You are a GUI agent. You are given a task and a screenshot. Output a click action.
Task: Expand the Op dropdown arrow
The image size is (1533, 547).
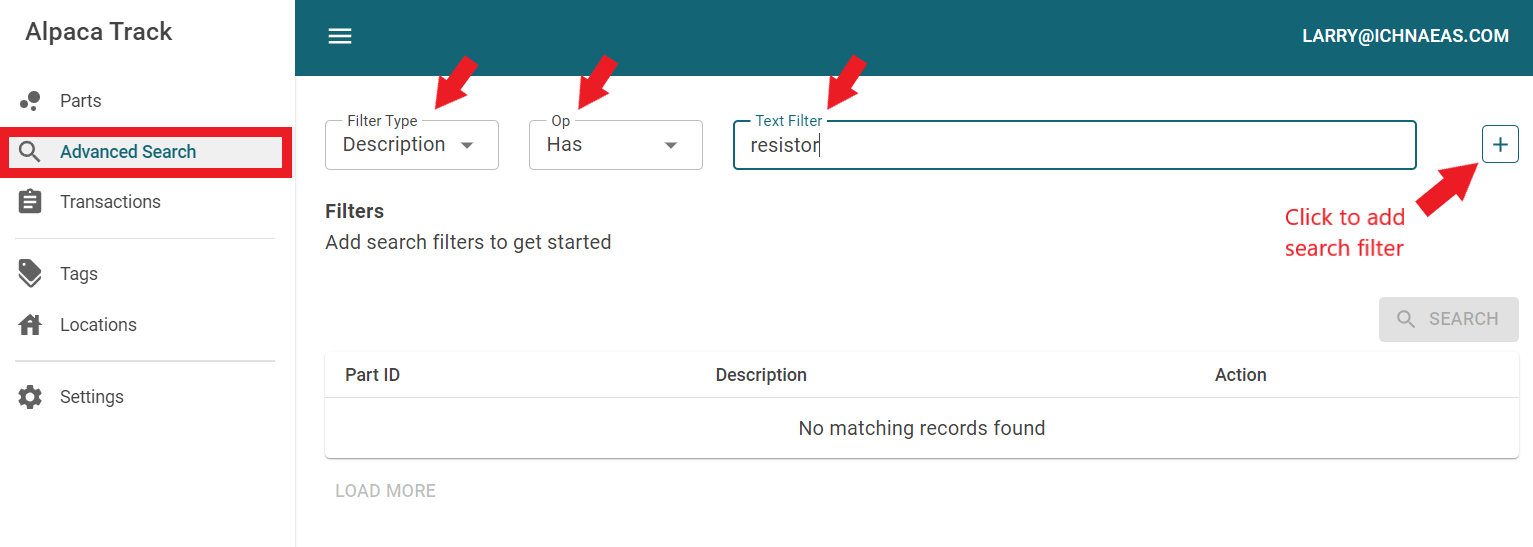(x=671, y=145)
